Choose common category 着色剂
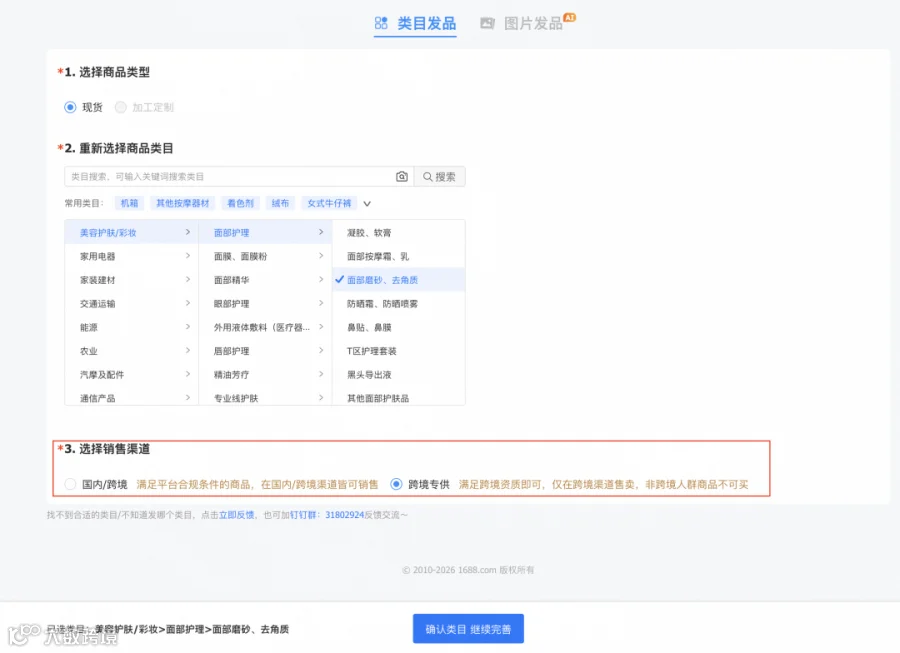900x653 pixels. 240,203
